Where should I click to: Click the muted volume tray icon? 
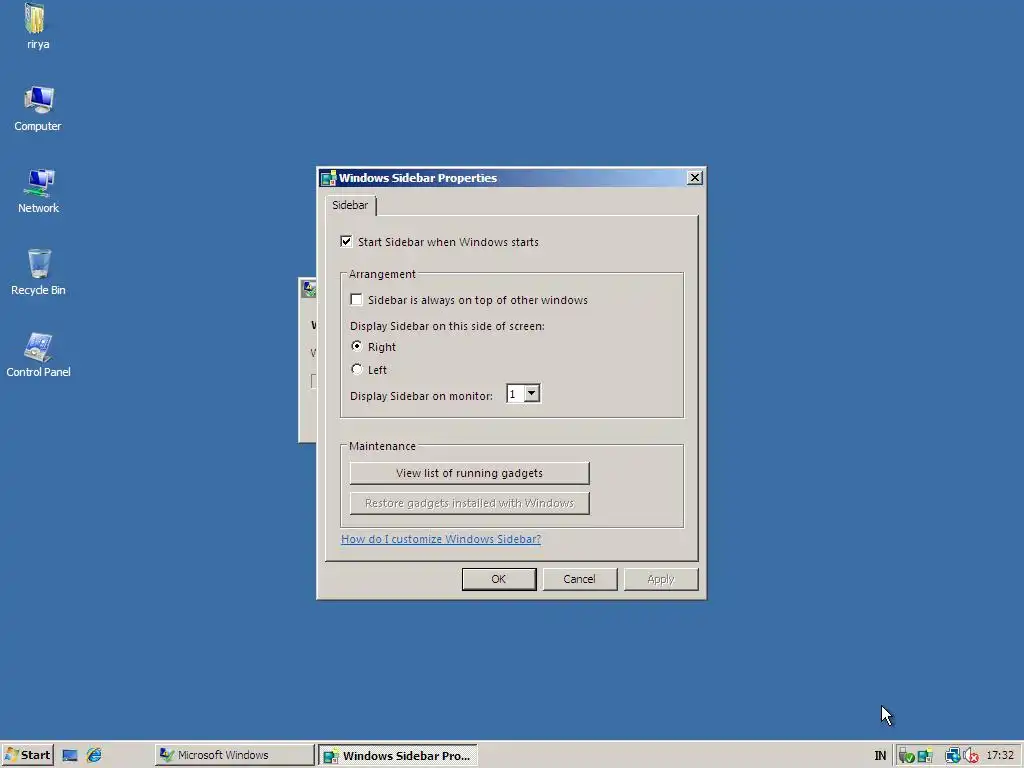click(971, 756)
